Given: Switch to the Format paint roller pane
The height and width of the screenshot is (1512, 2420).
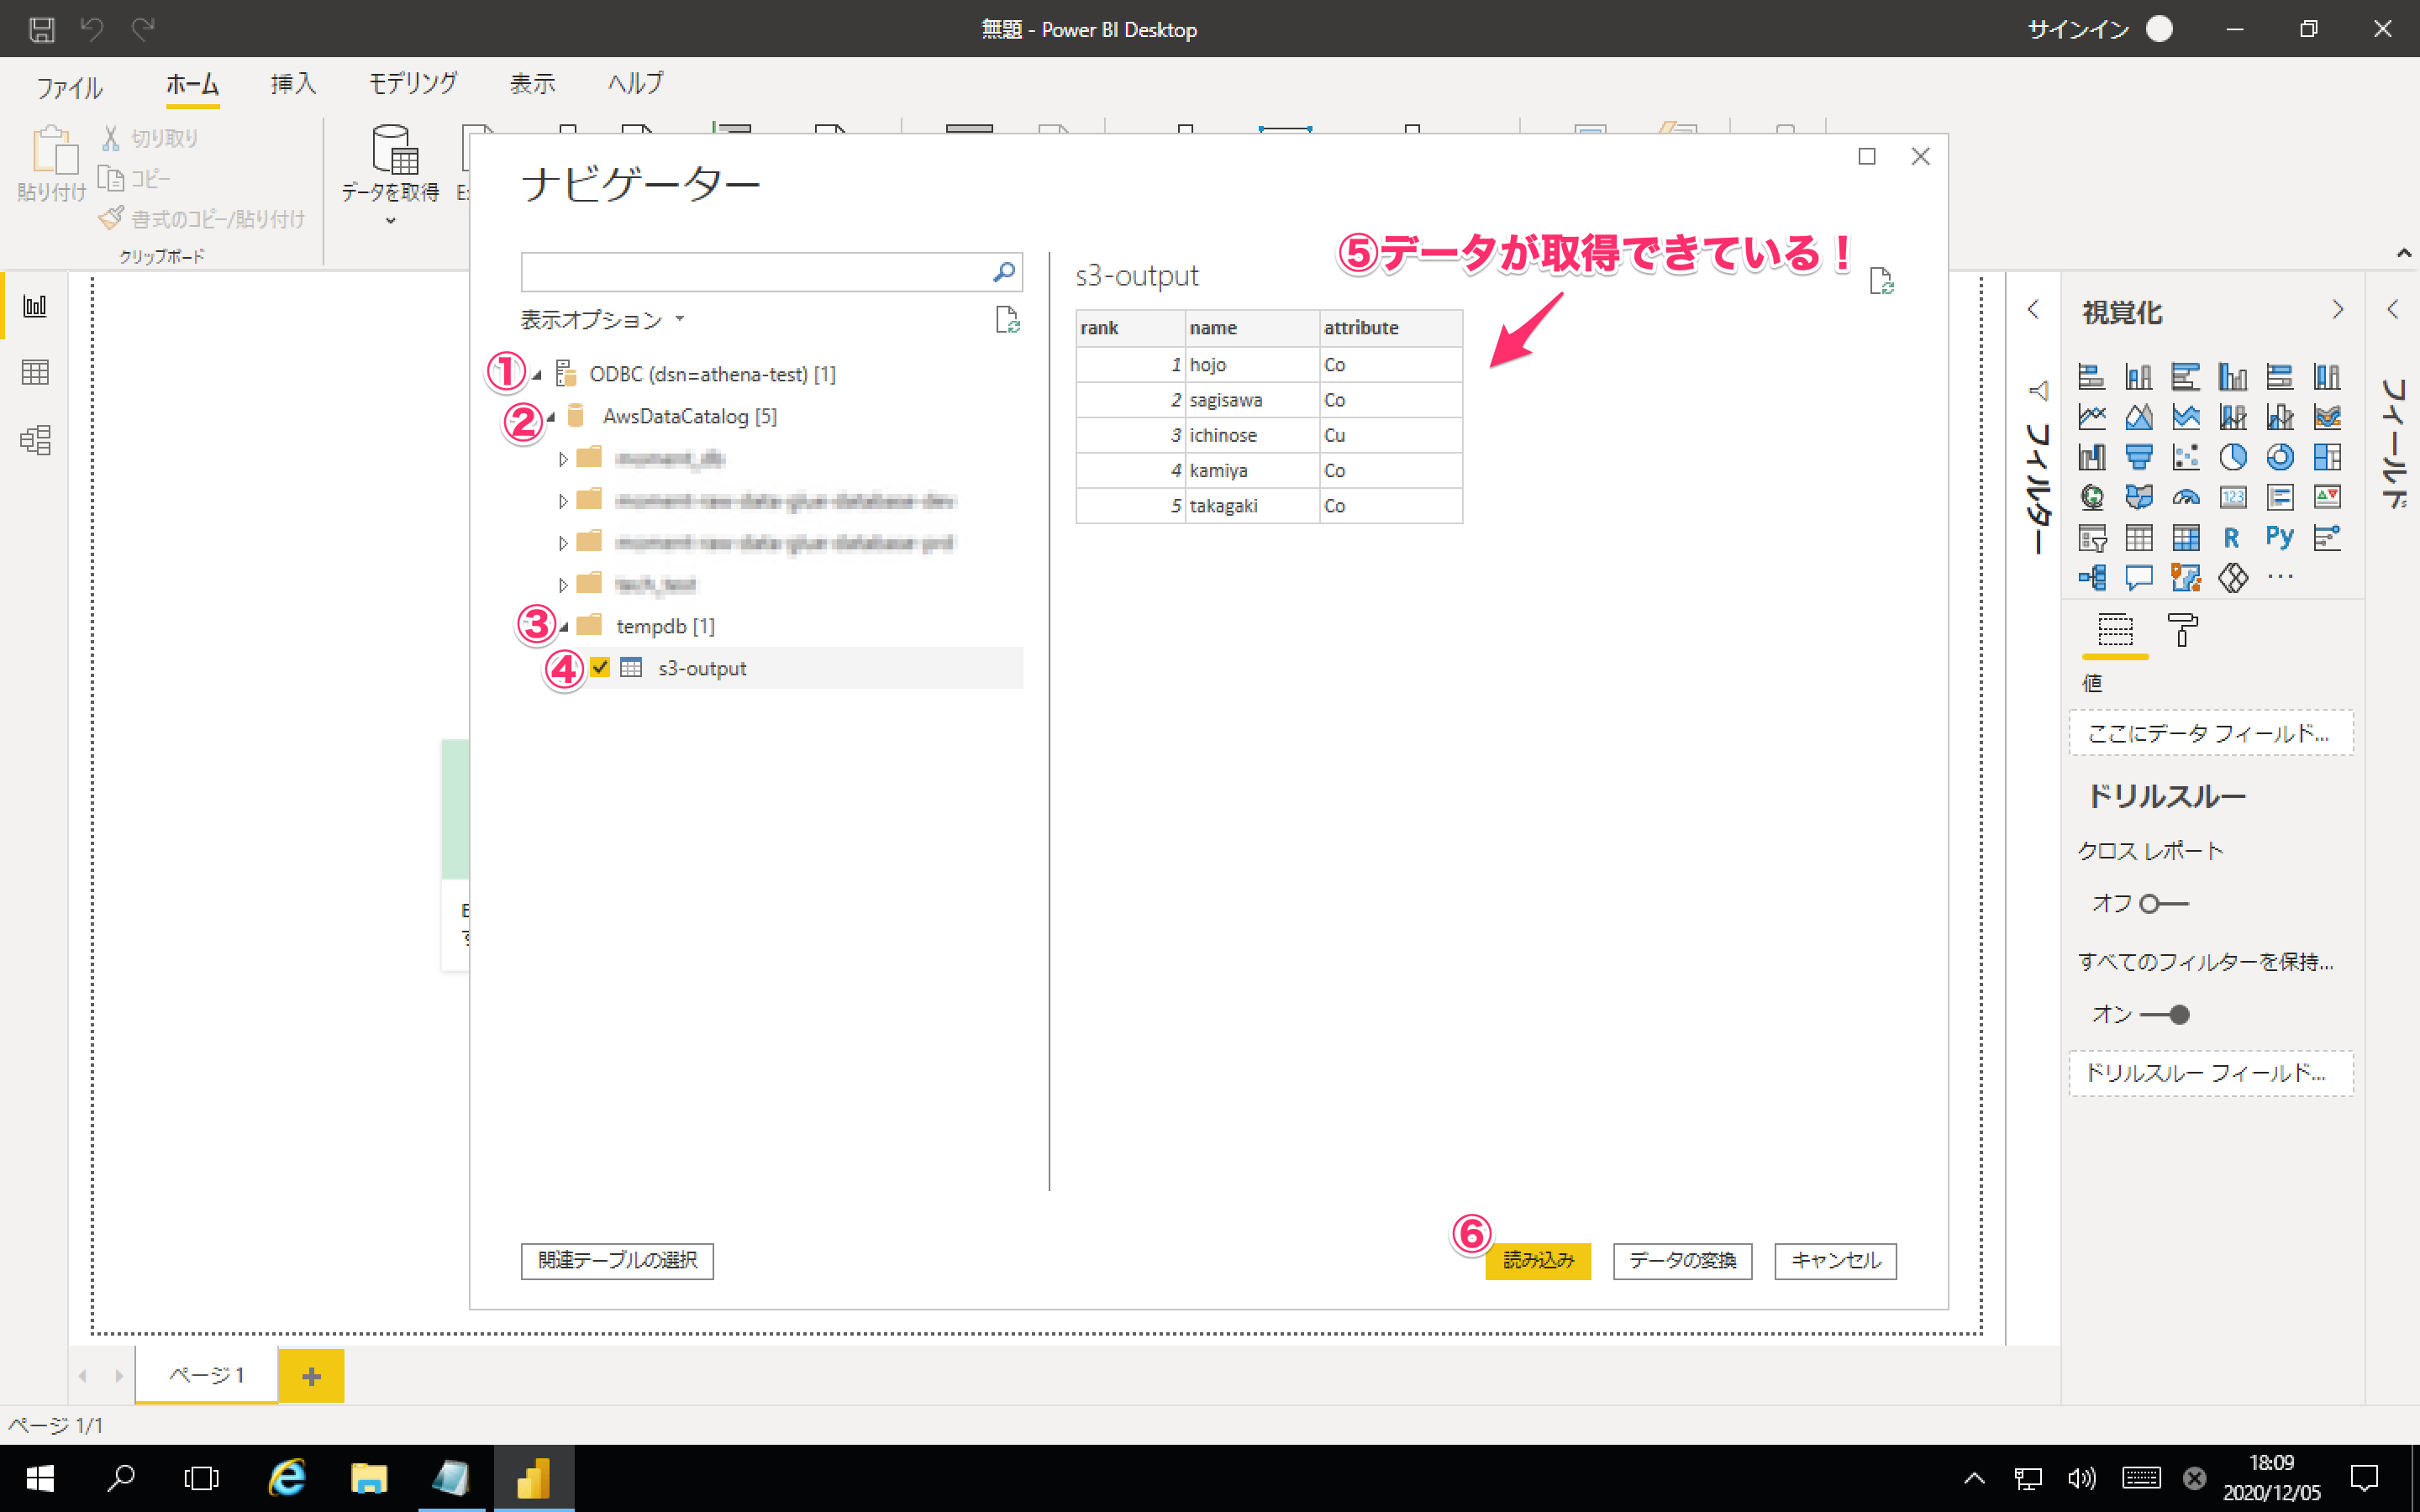Looking at the screenshot, I should pos(2182,631).
